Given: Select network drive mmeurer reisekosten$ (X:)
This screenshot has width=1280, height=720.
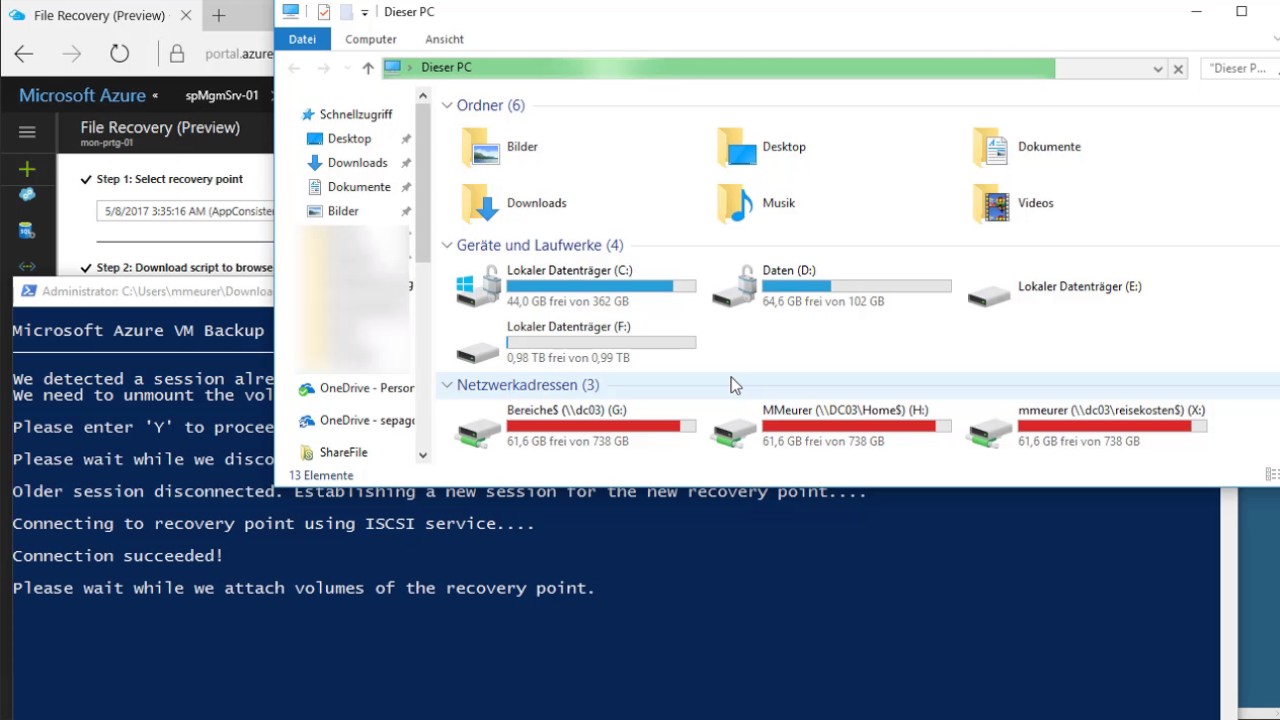Looking at the screenshot, I should coord(1087,426).
